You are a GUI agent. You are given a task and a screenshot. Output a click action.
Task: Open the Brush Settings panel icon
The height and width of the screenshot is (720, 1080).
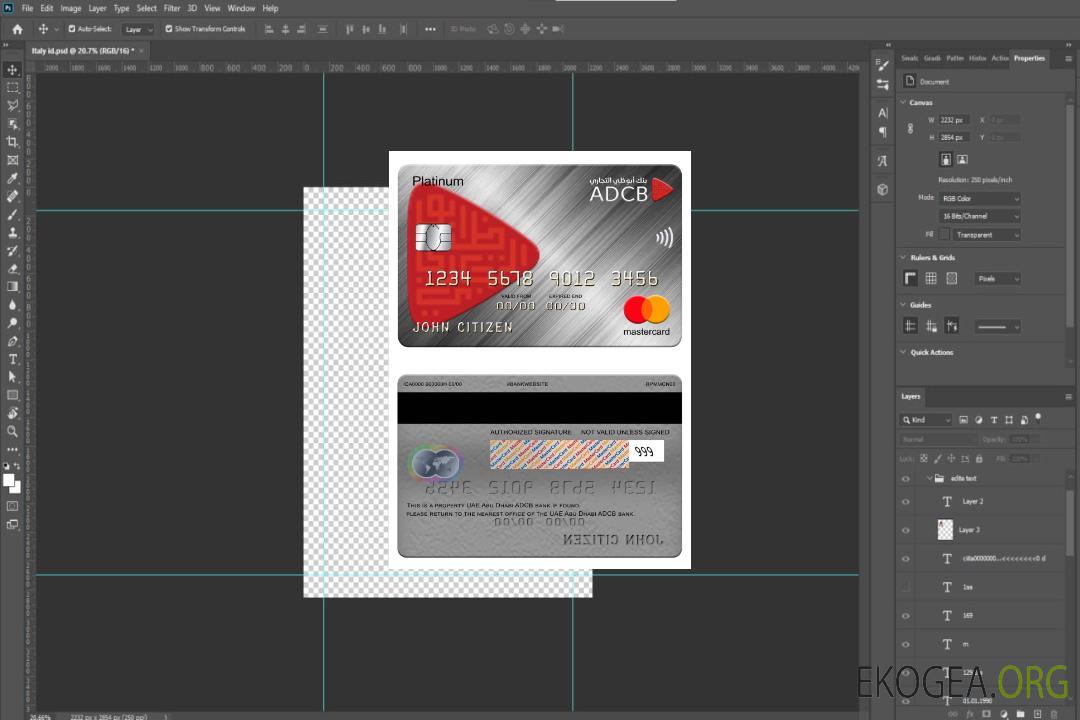883,65
